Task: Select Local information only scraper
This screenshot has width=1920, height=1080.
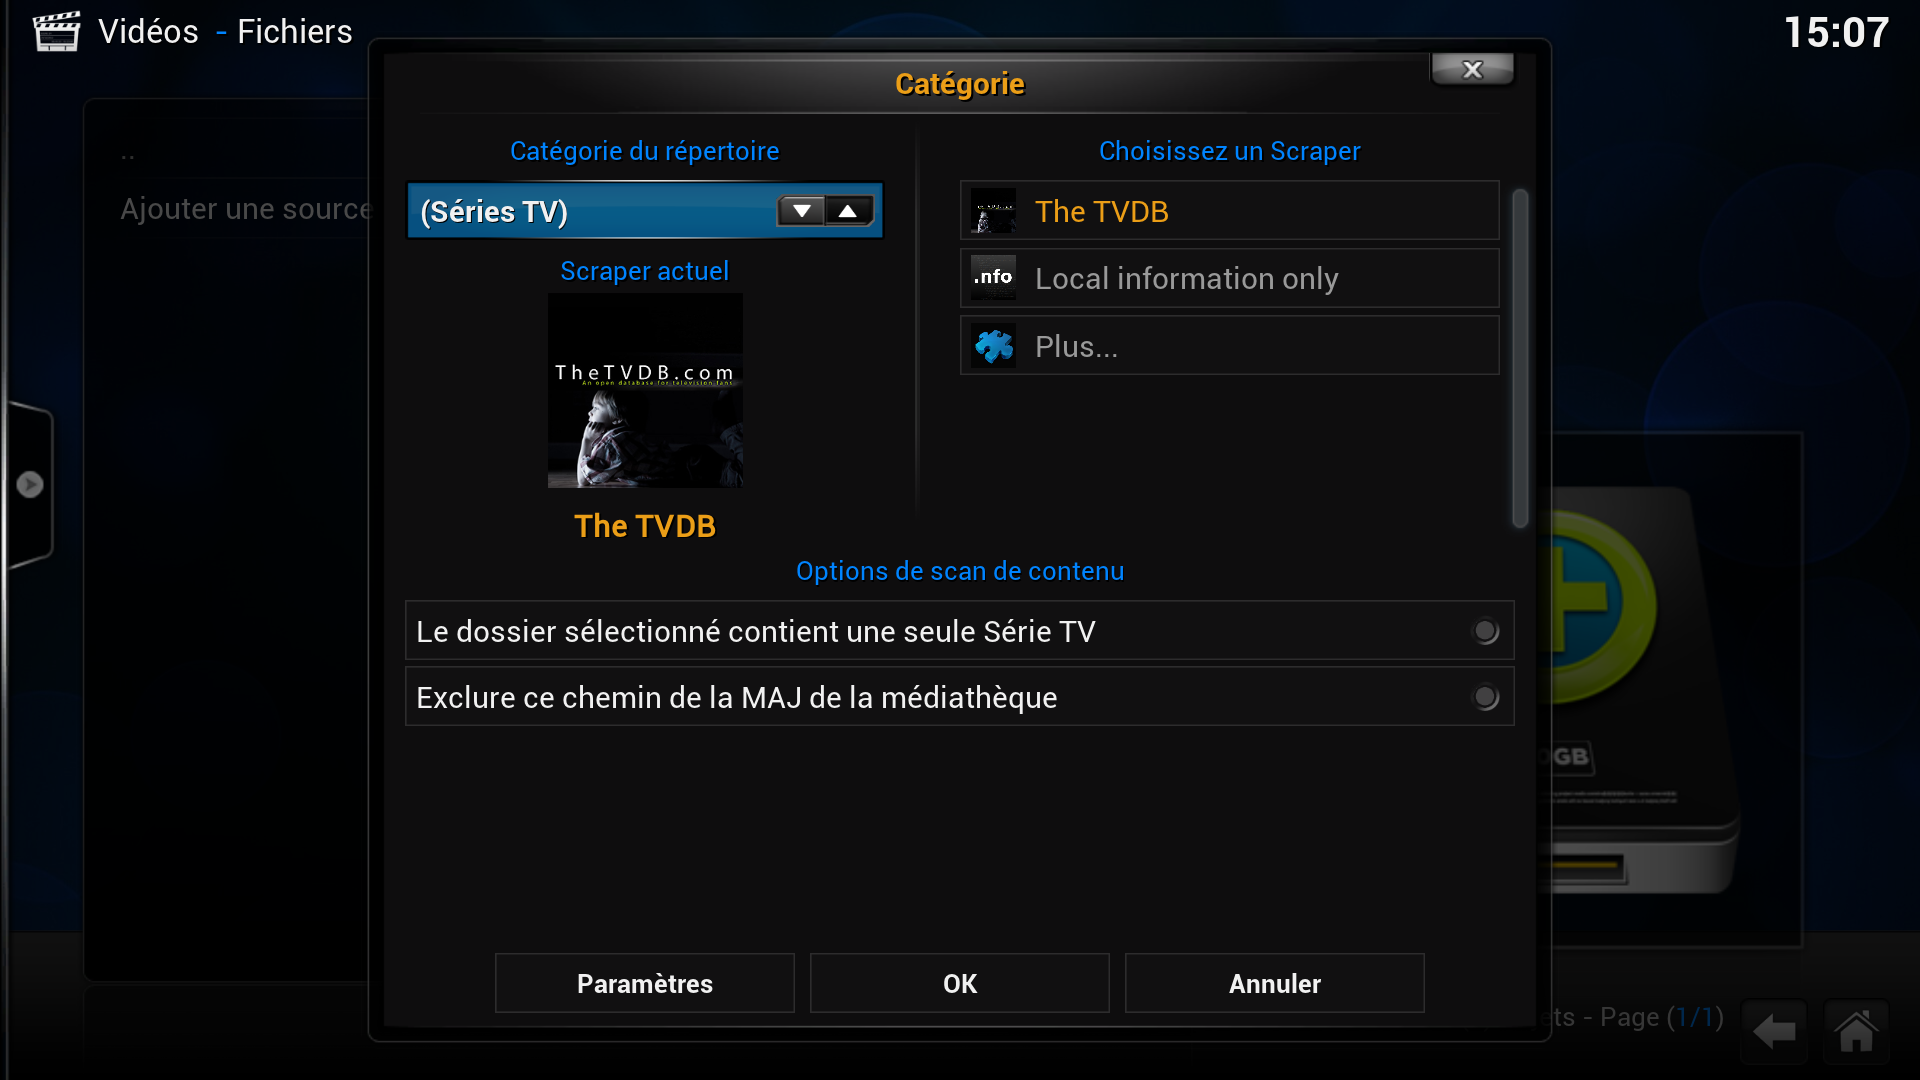Action: coord(1229,278)
